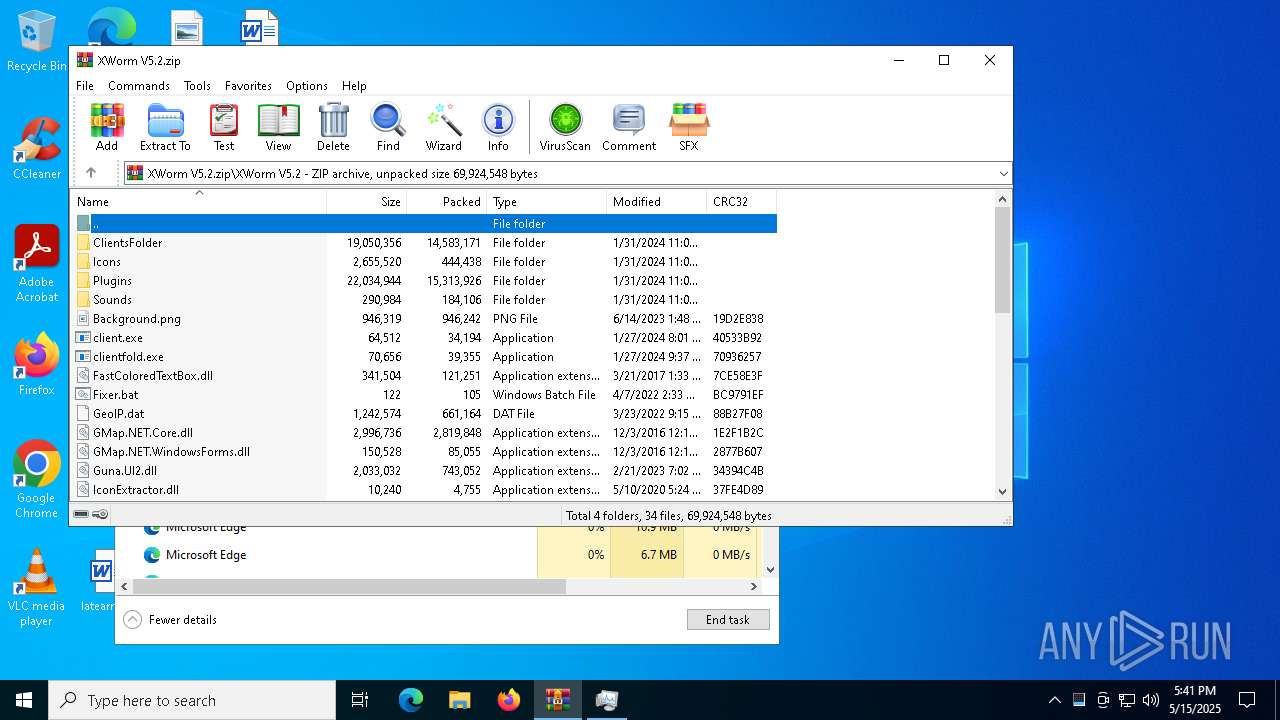Open the Tools menu
Screen dimensions: 1280x720
197,86
